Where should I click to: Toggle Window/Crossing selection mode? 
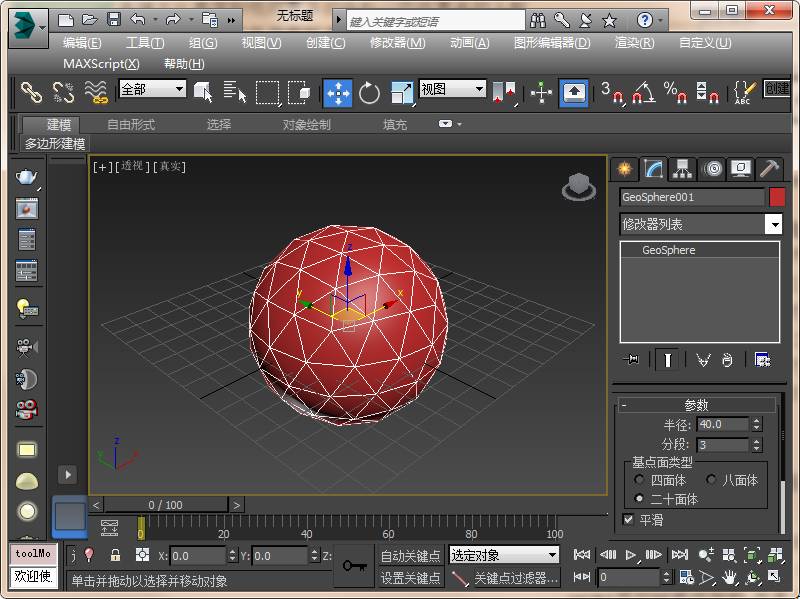pos(299,92)
